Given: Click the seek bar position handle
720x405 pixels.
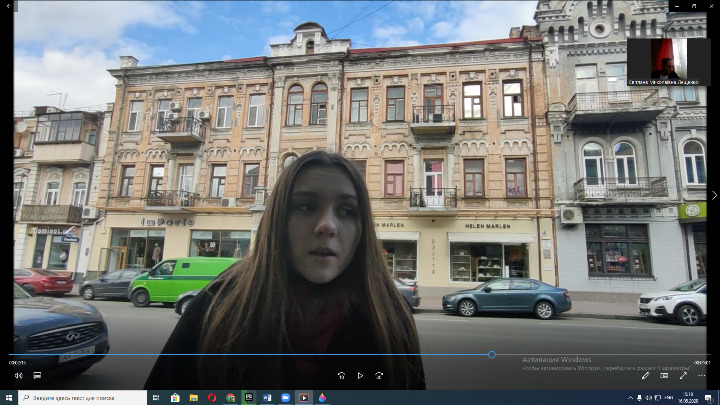Looking at the screenshot, I should (492, 354).
